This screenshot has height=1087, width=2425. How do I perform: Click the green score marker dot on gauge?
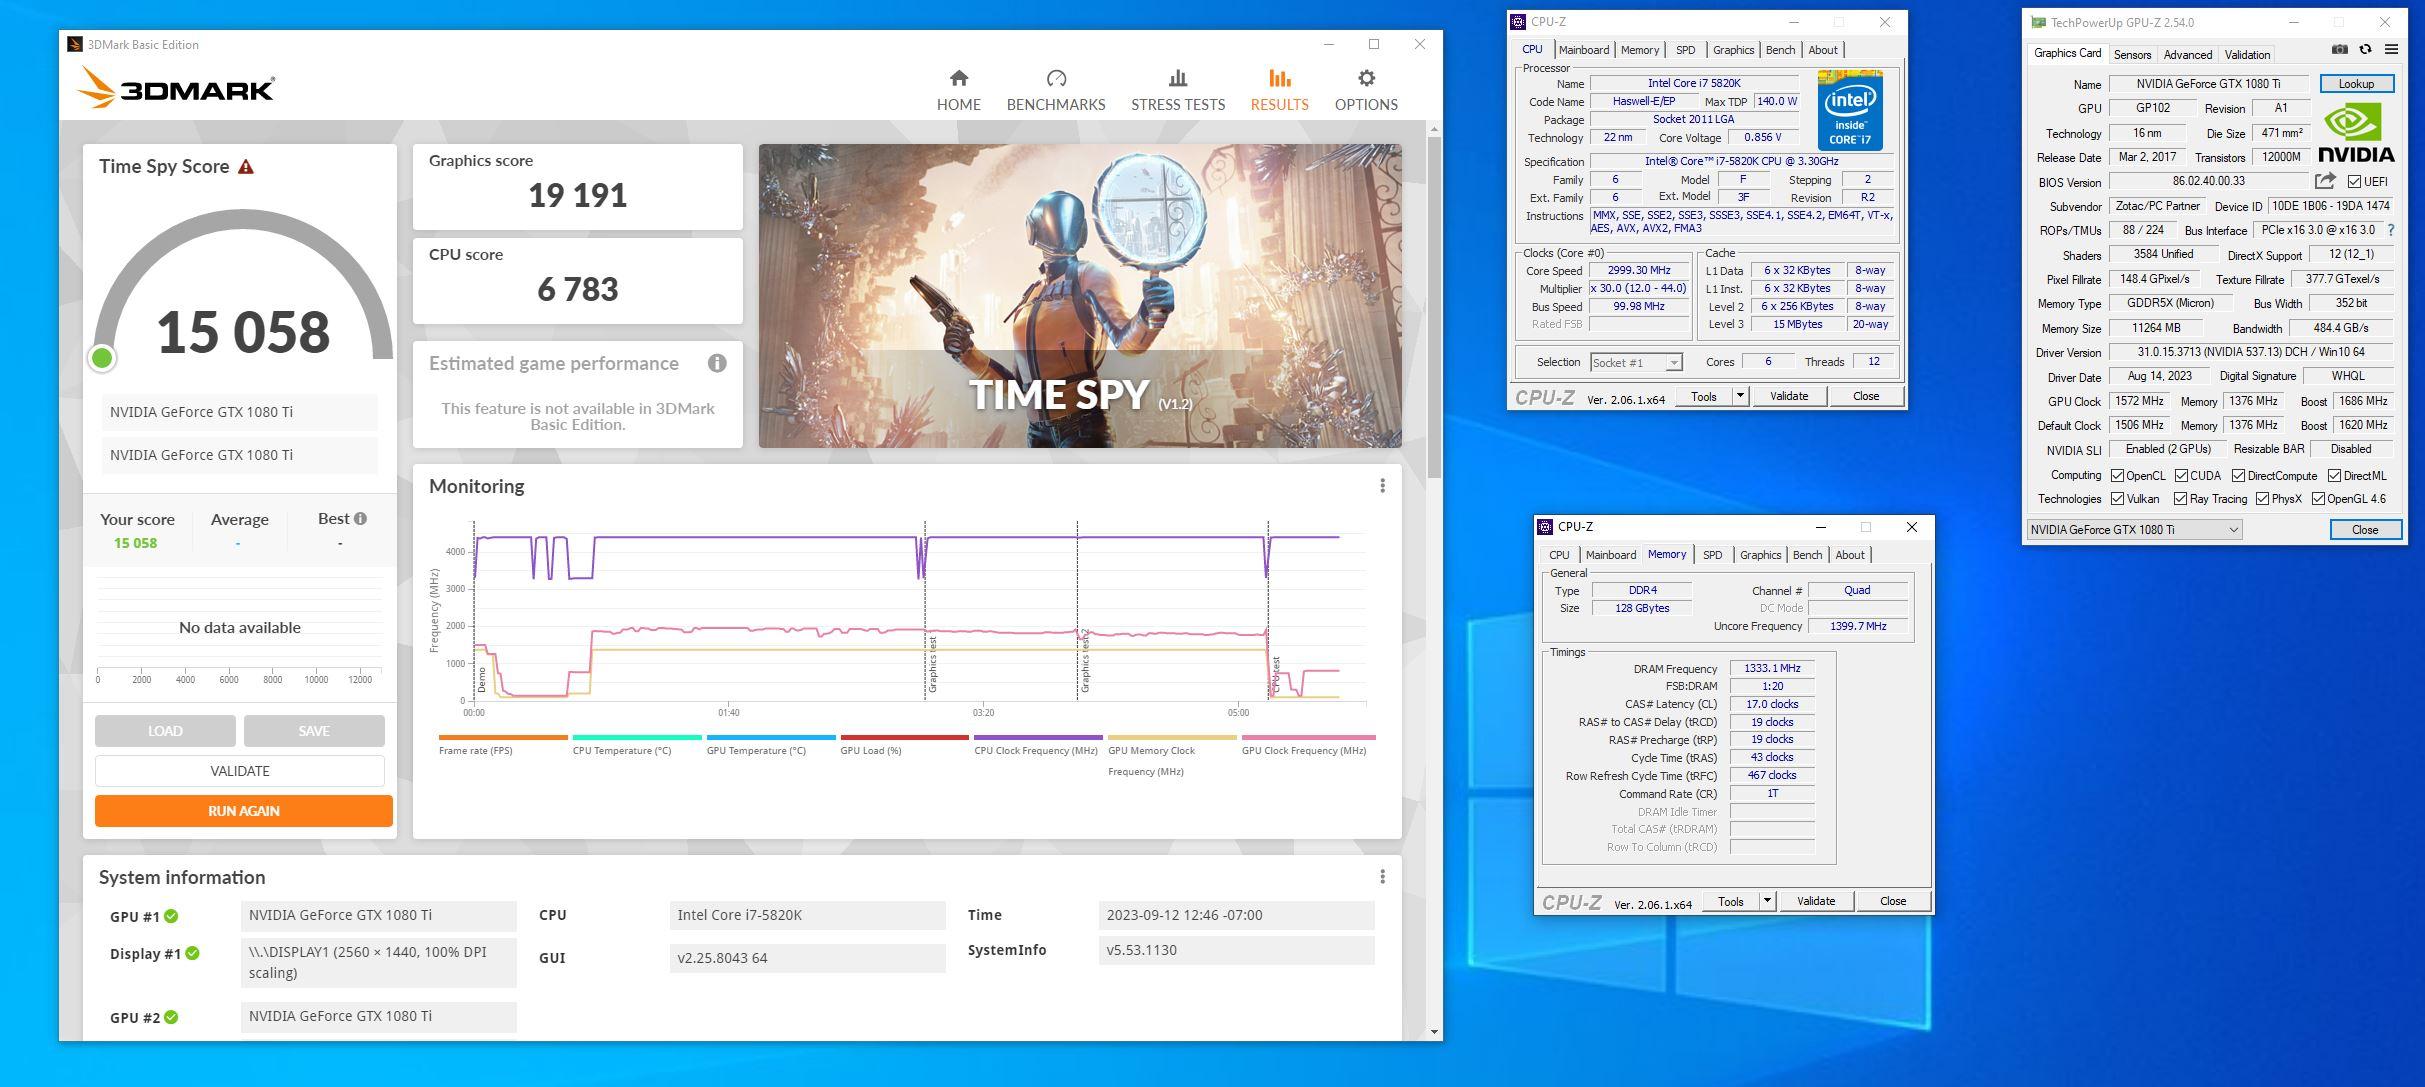(102, 358)
